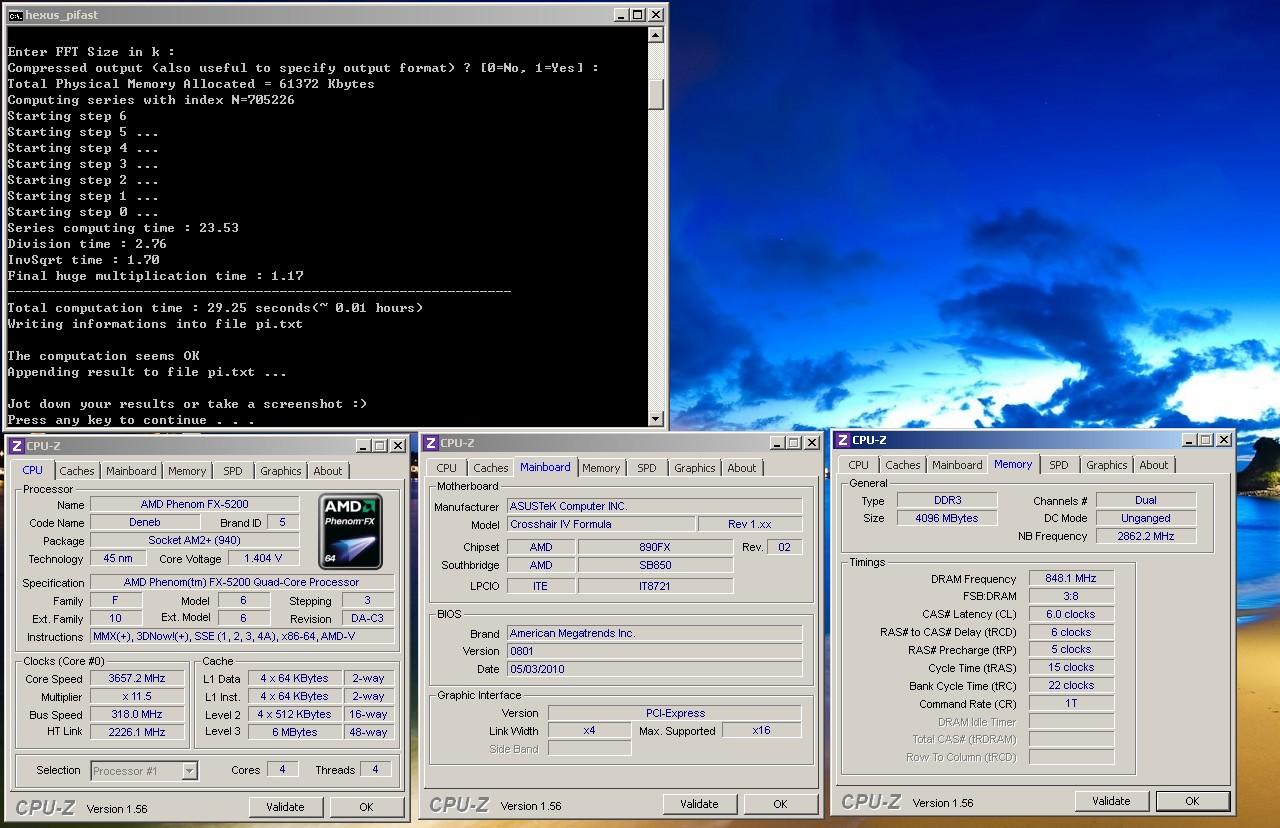
Task: Click Validate in the Memory window
Action: [1111, 801]
